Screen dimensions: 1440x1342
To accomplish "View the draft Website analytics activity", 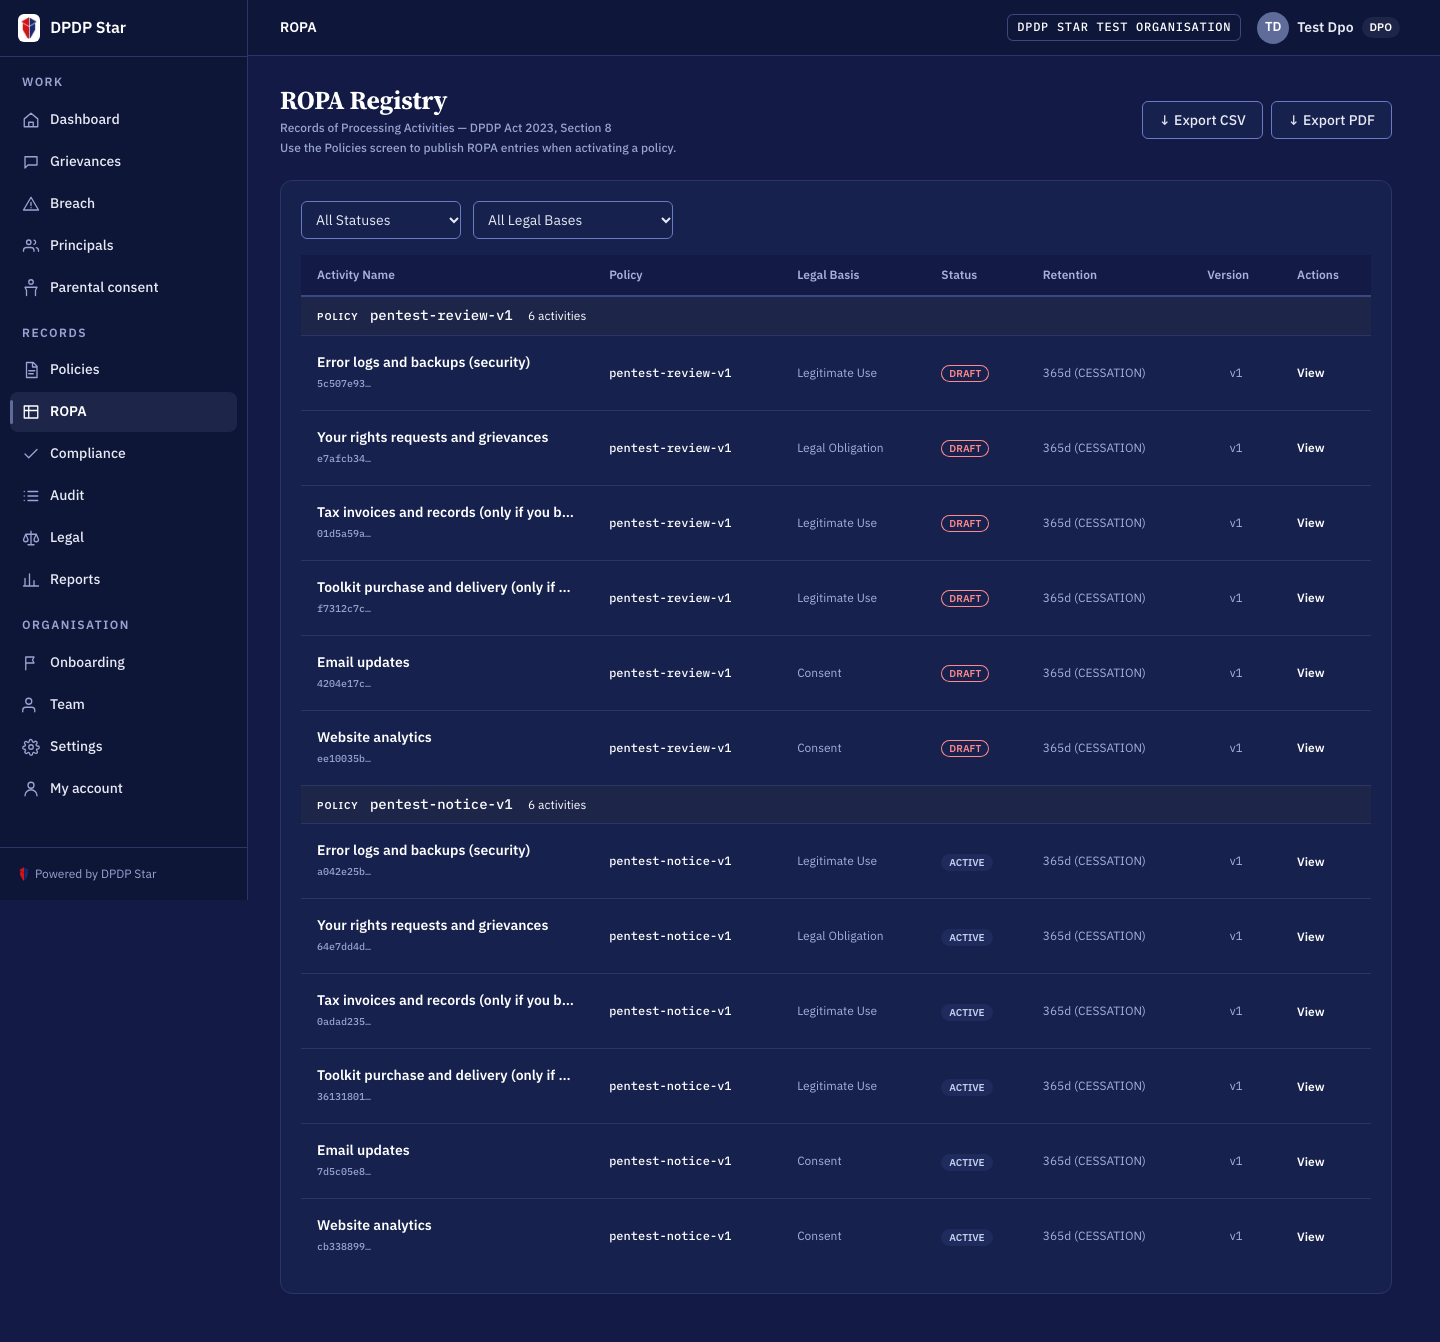I will pos(1310,748).
